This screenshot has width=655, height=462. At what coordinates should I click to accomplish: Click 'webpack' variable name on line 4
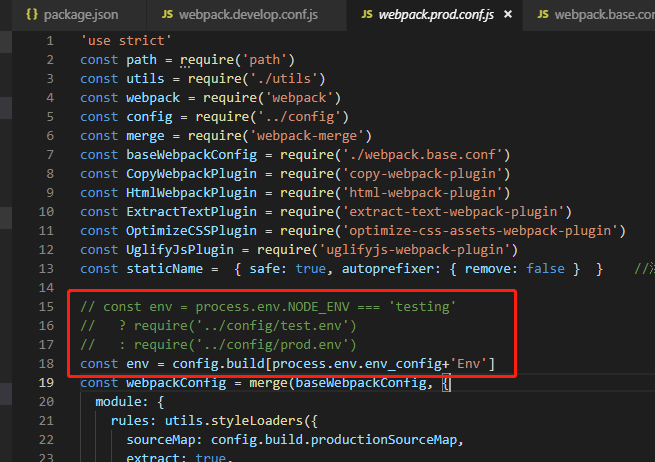click(x=153, y=98)
